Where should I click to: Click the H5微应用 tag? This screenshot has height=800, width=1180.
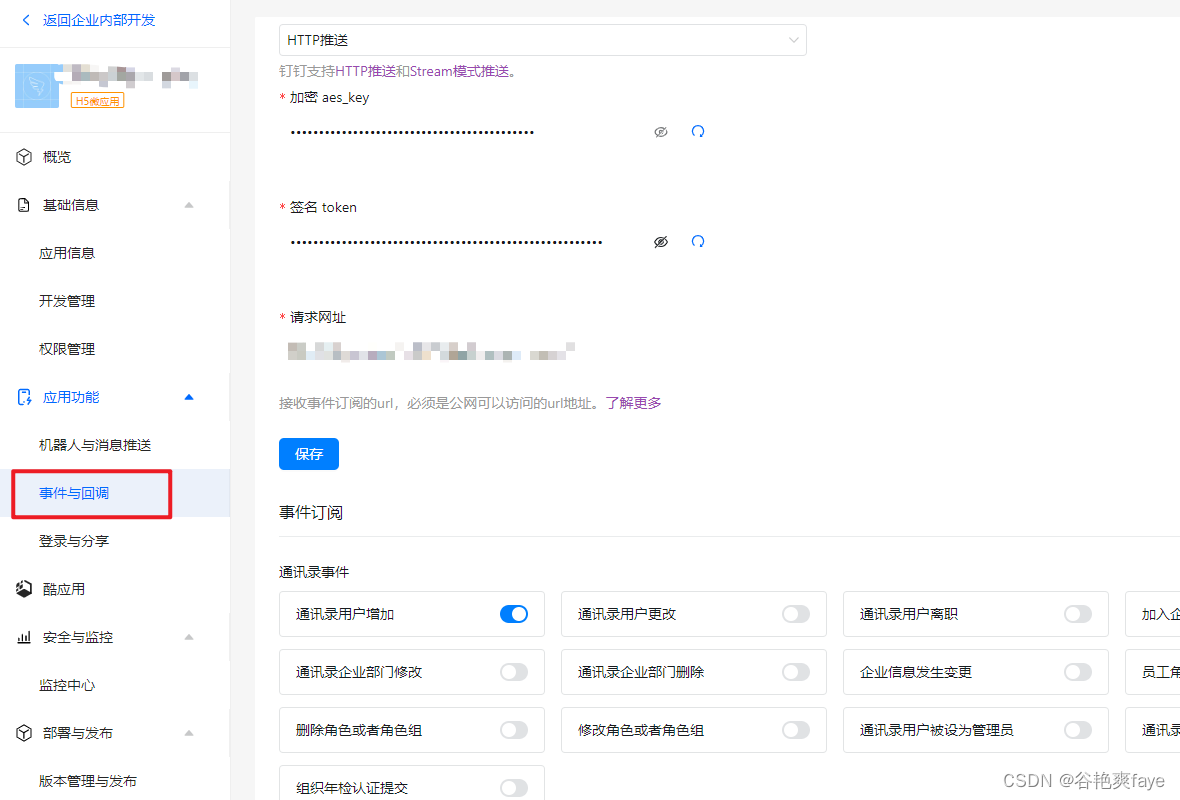[x=97, y=101]
